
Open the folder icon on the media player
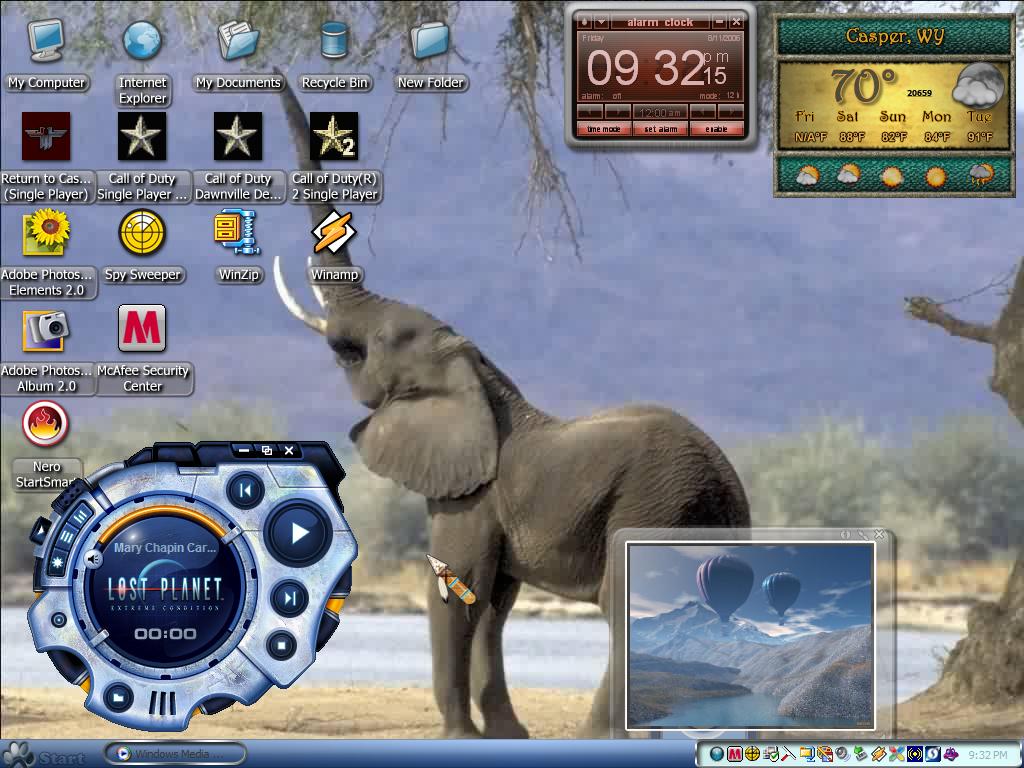[x=118, y=697]
